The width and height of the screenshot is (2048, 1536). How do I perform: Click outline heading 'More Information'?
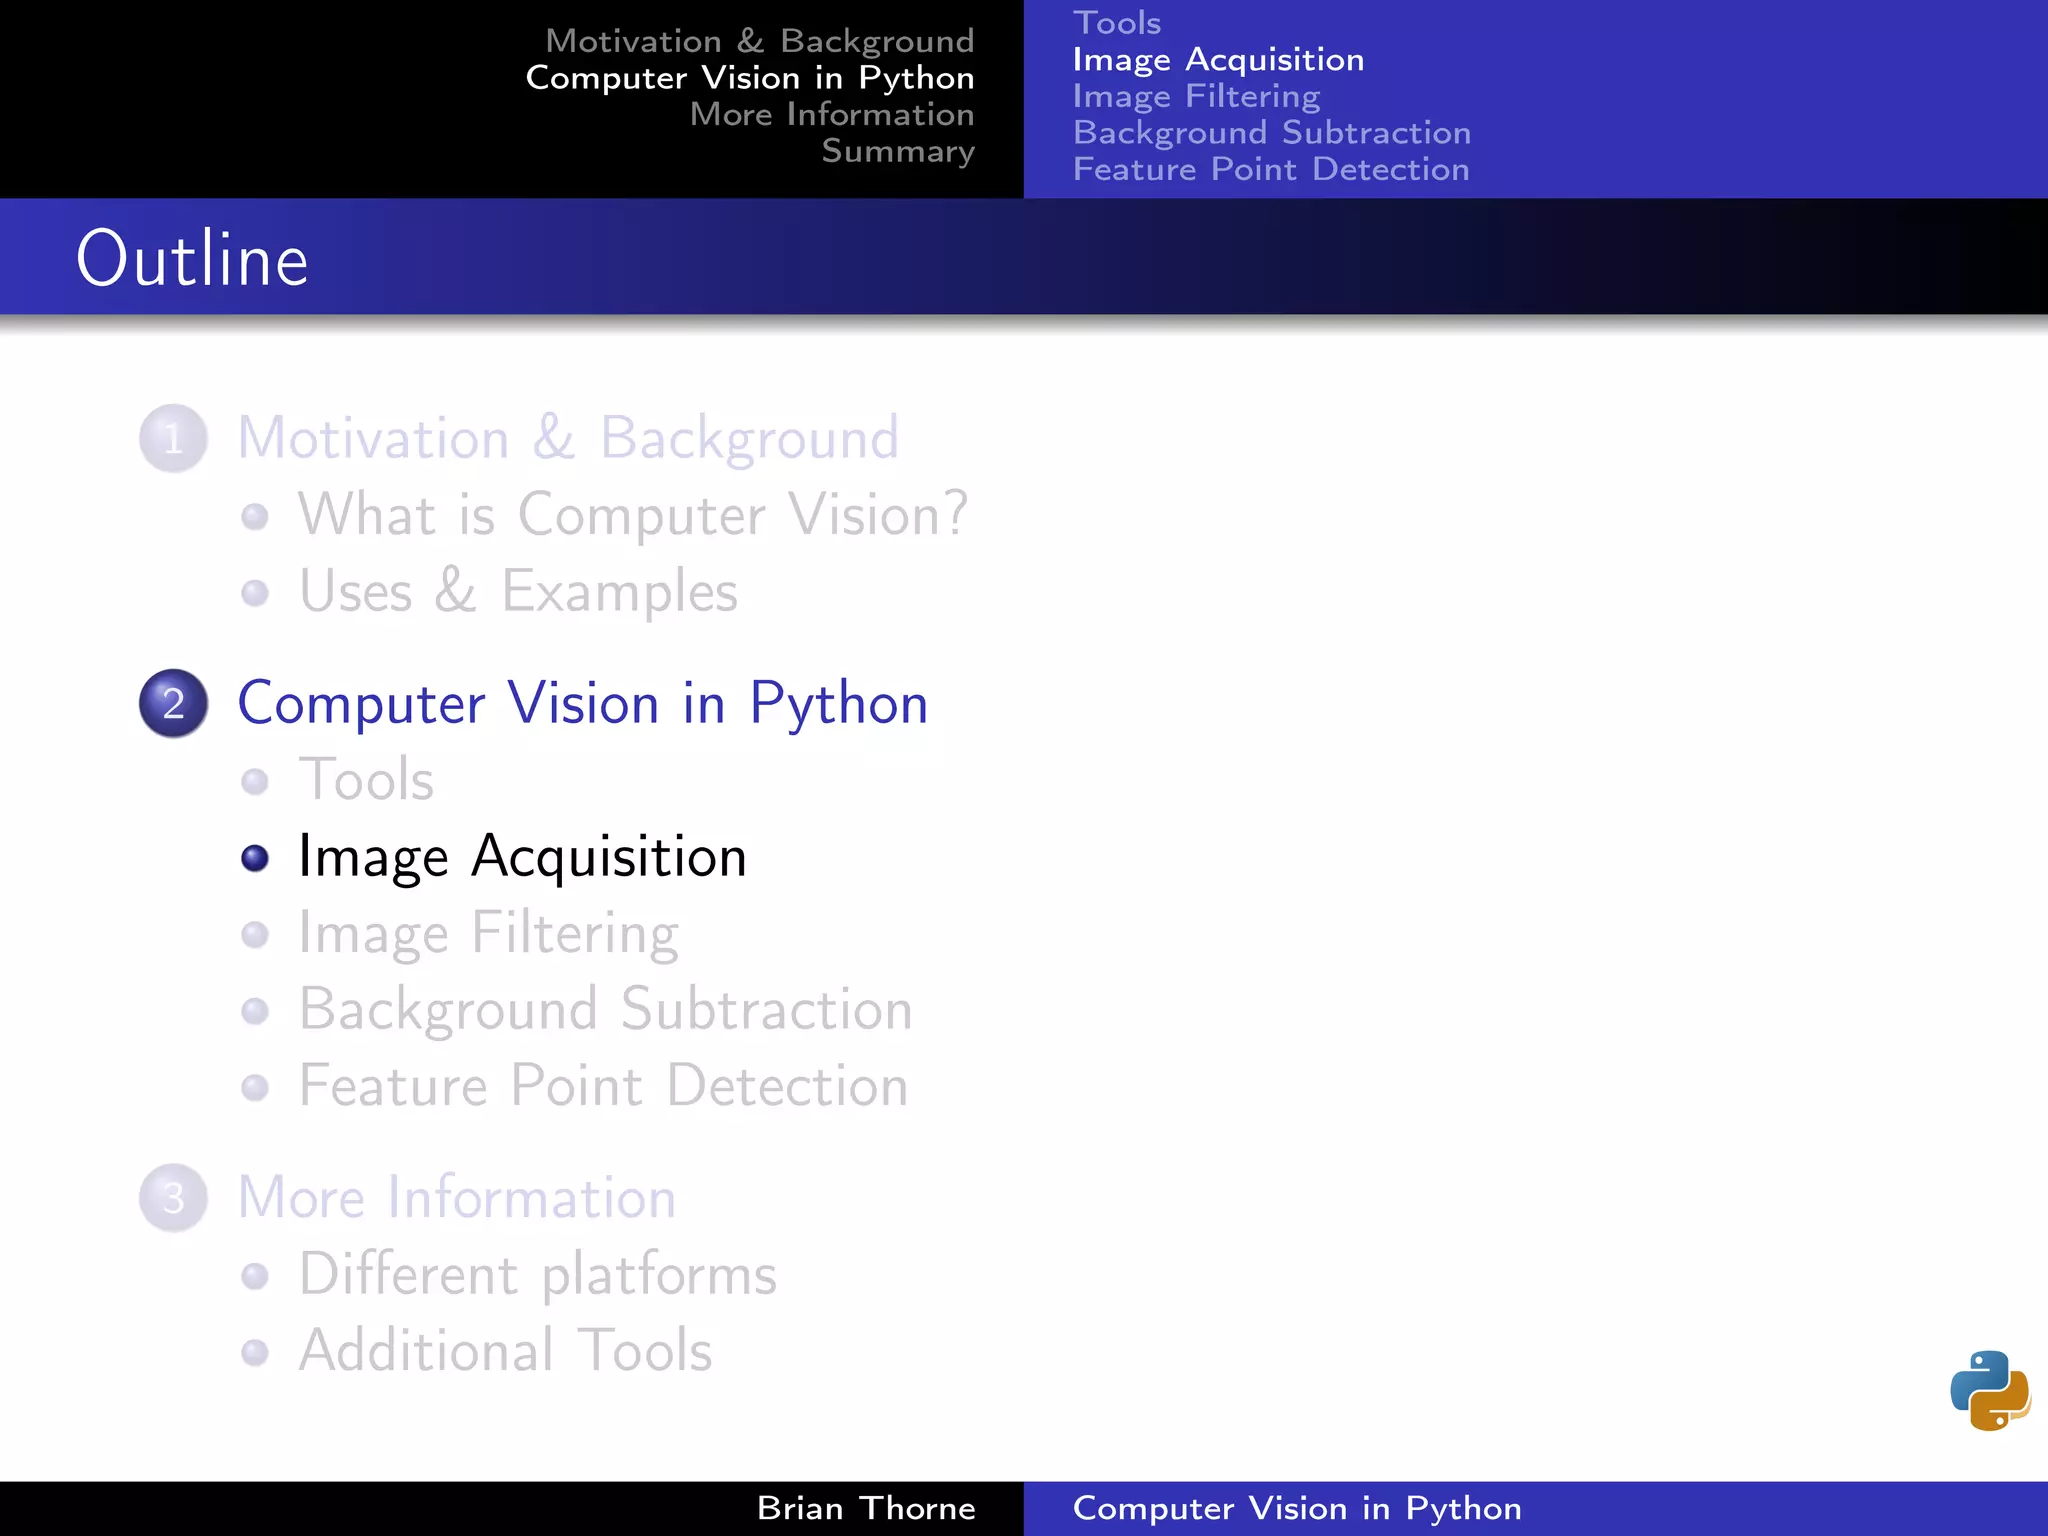(457, 1197)
